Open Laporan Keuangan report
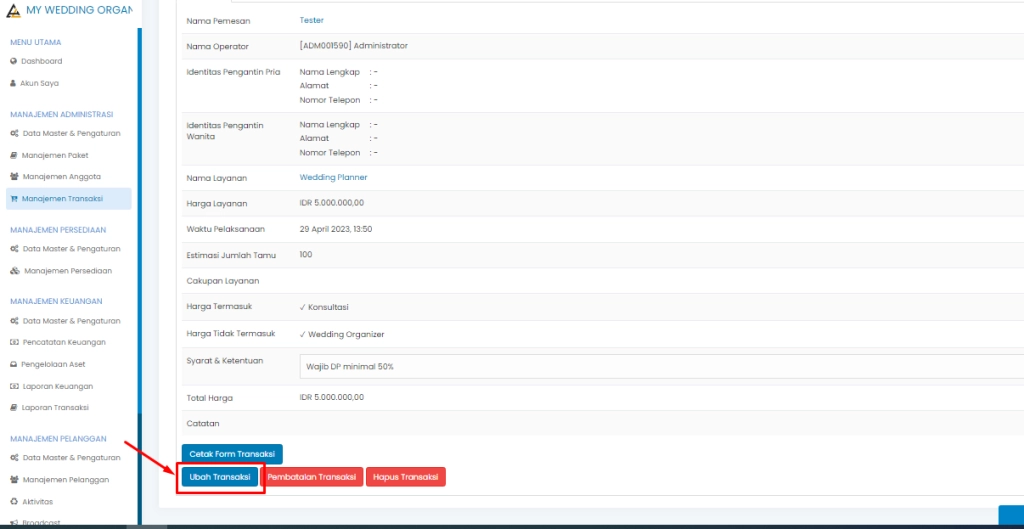Screen dimensions: 1024x529 coord(57,386)
